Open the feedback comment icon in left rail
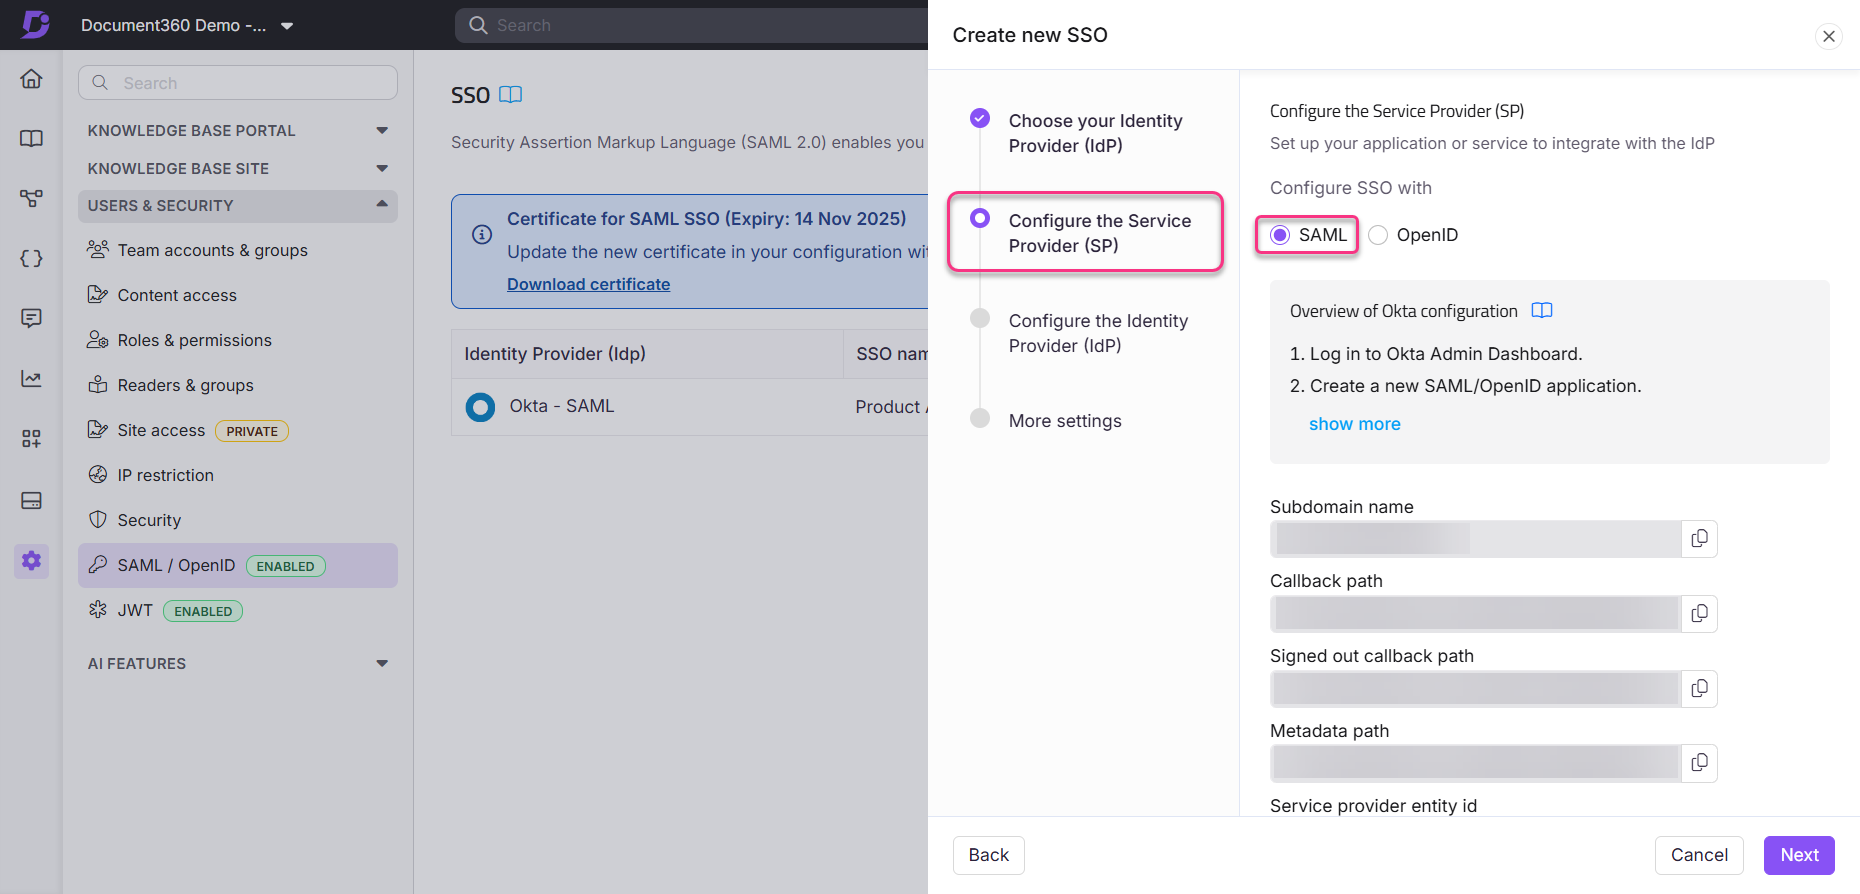This screenshot has height=894, width=1860. click(x=31, y=318)
